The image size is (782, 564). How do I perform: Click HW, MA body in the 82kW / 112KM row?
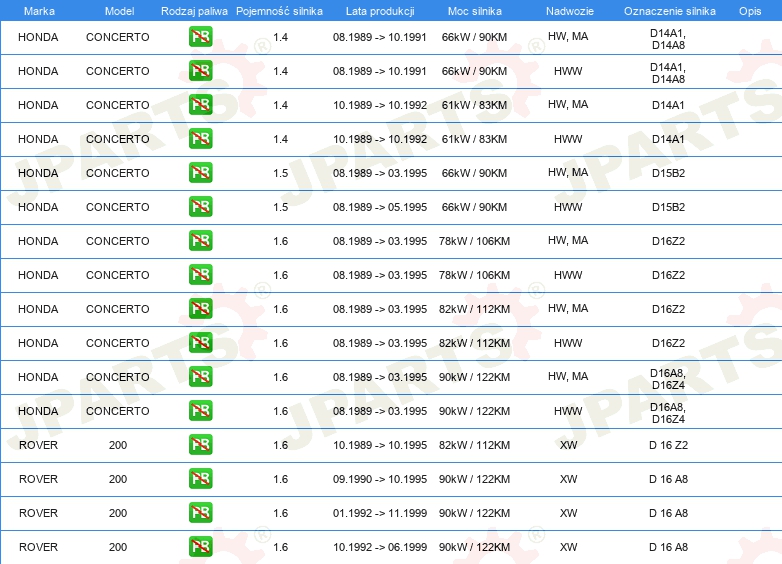click(x=568, y=308)
